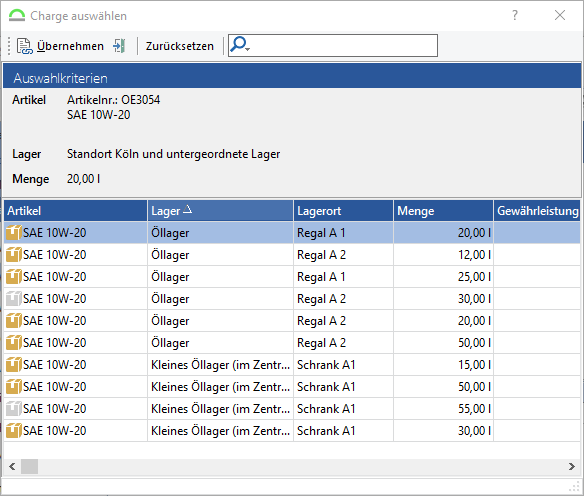The image size is (584, 496).
Task: Select Öllager cell in the 25,00 l row
Action: pos(220,277)
